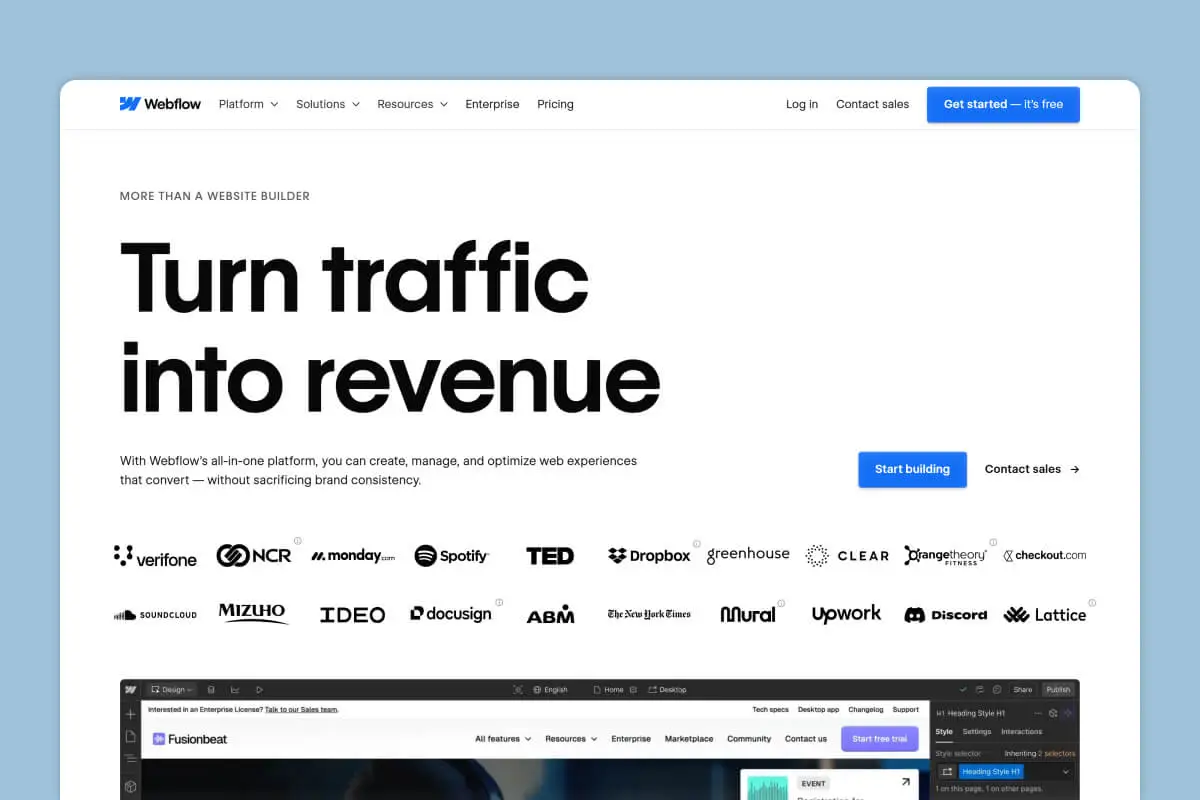Switch to the Interactions tab
This screenshot has height=800, width=1200.
tap(1021, 732)
